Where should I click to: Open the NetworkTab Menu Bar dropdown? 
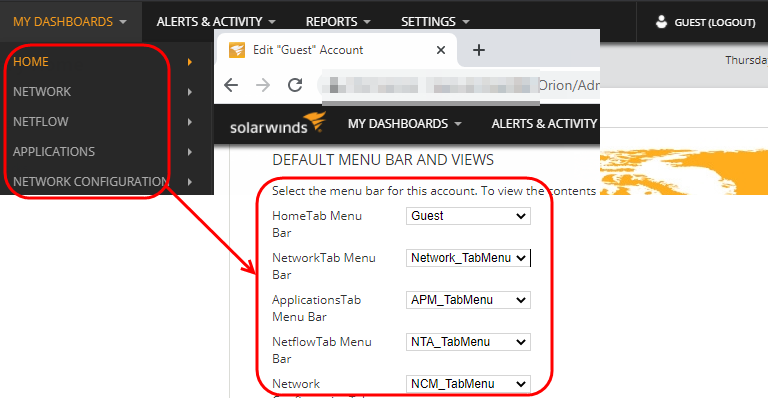pos(468,258)
